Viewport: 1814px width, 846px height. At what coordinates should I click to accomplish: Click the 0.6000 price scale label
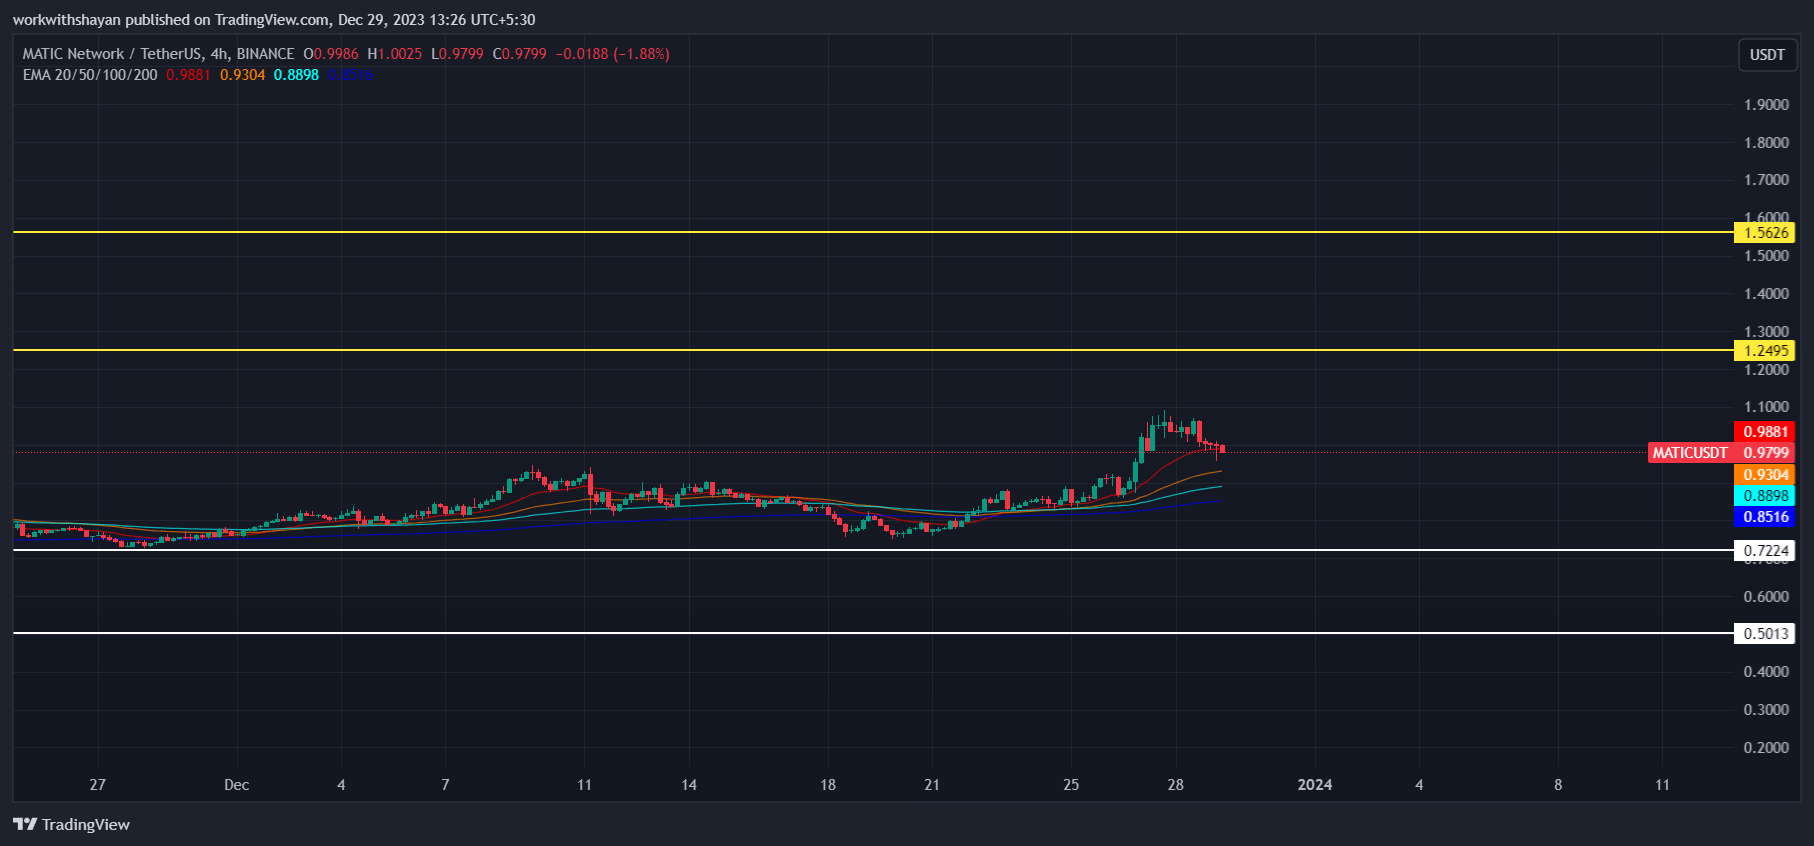click(x=1766, y=597)
